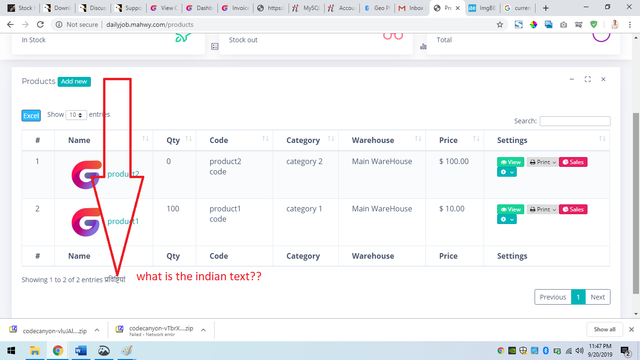
Task: Open a new browser tab
Action: pos(545,8)
